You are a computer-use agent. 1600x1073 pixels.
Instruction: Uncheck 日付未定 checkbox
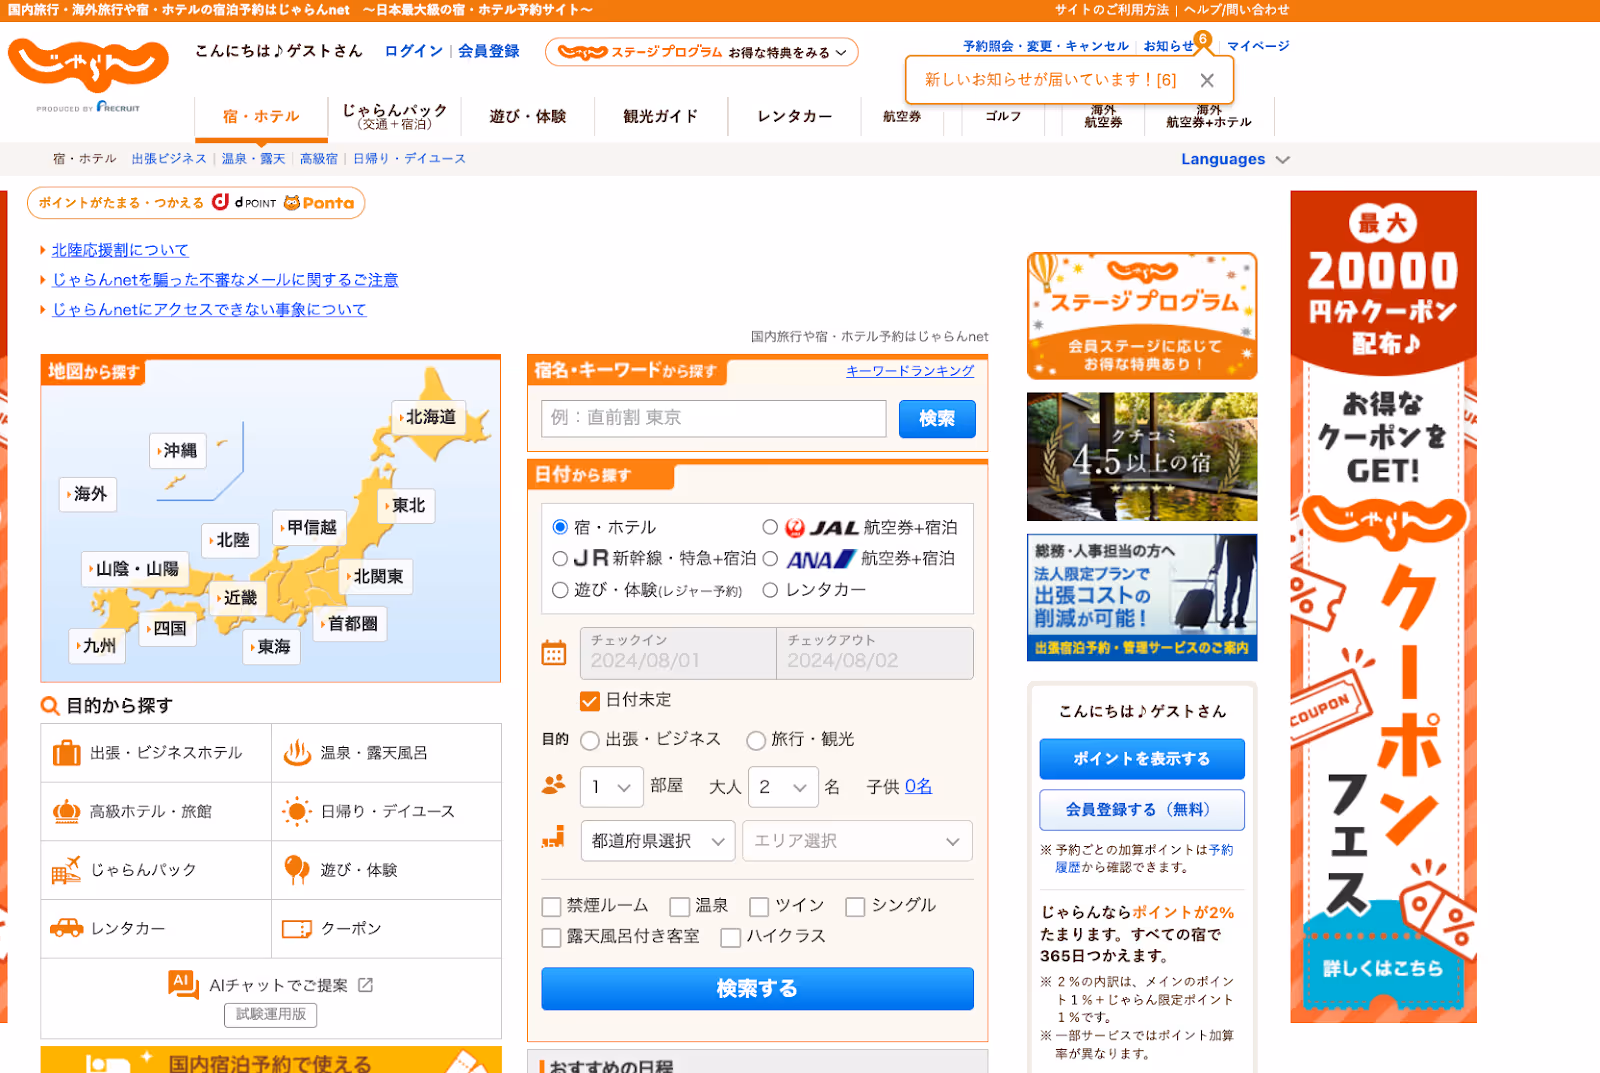(x=590, y=701)
